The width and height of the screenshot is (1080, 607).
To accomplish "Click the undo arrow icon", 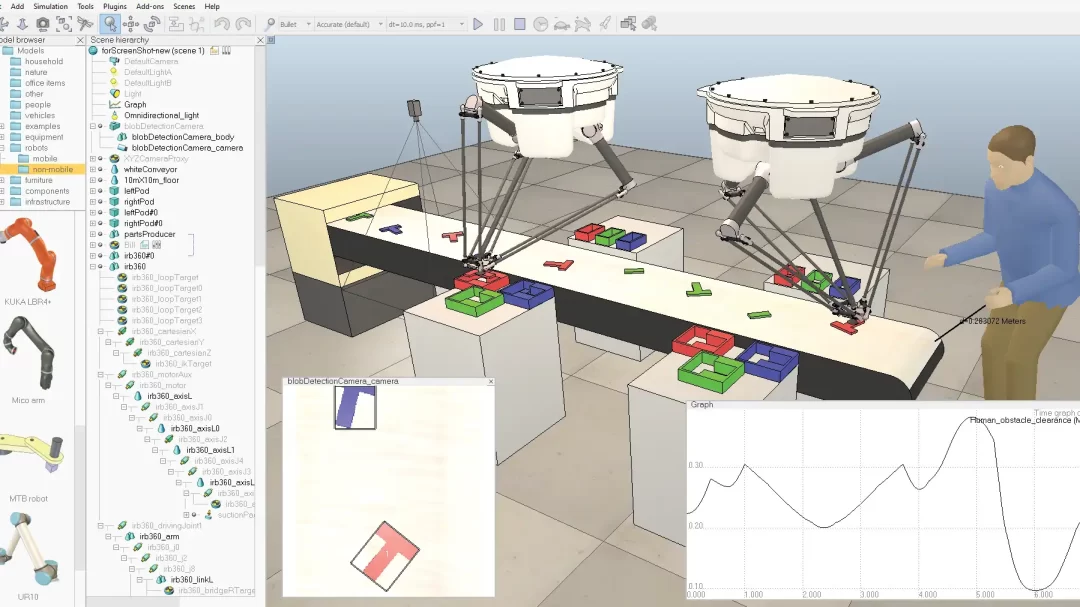I will [x=223, y=24].
